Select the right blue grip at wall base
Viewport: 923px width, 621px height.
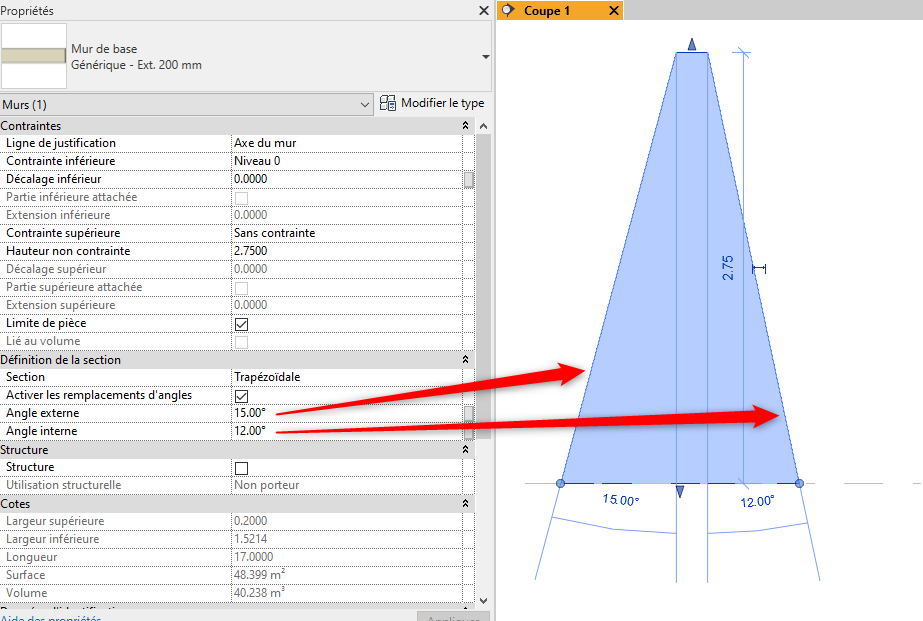click(x=799, y=484)
